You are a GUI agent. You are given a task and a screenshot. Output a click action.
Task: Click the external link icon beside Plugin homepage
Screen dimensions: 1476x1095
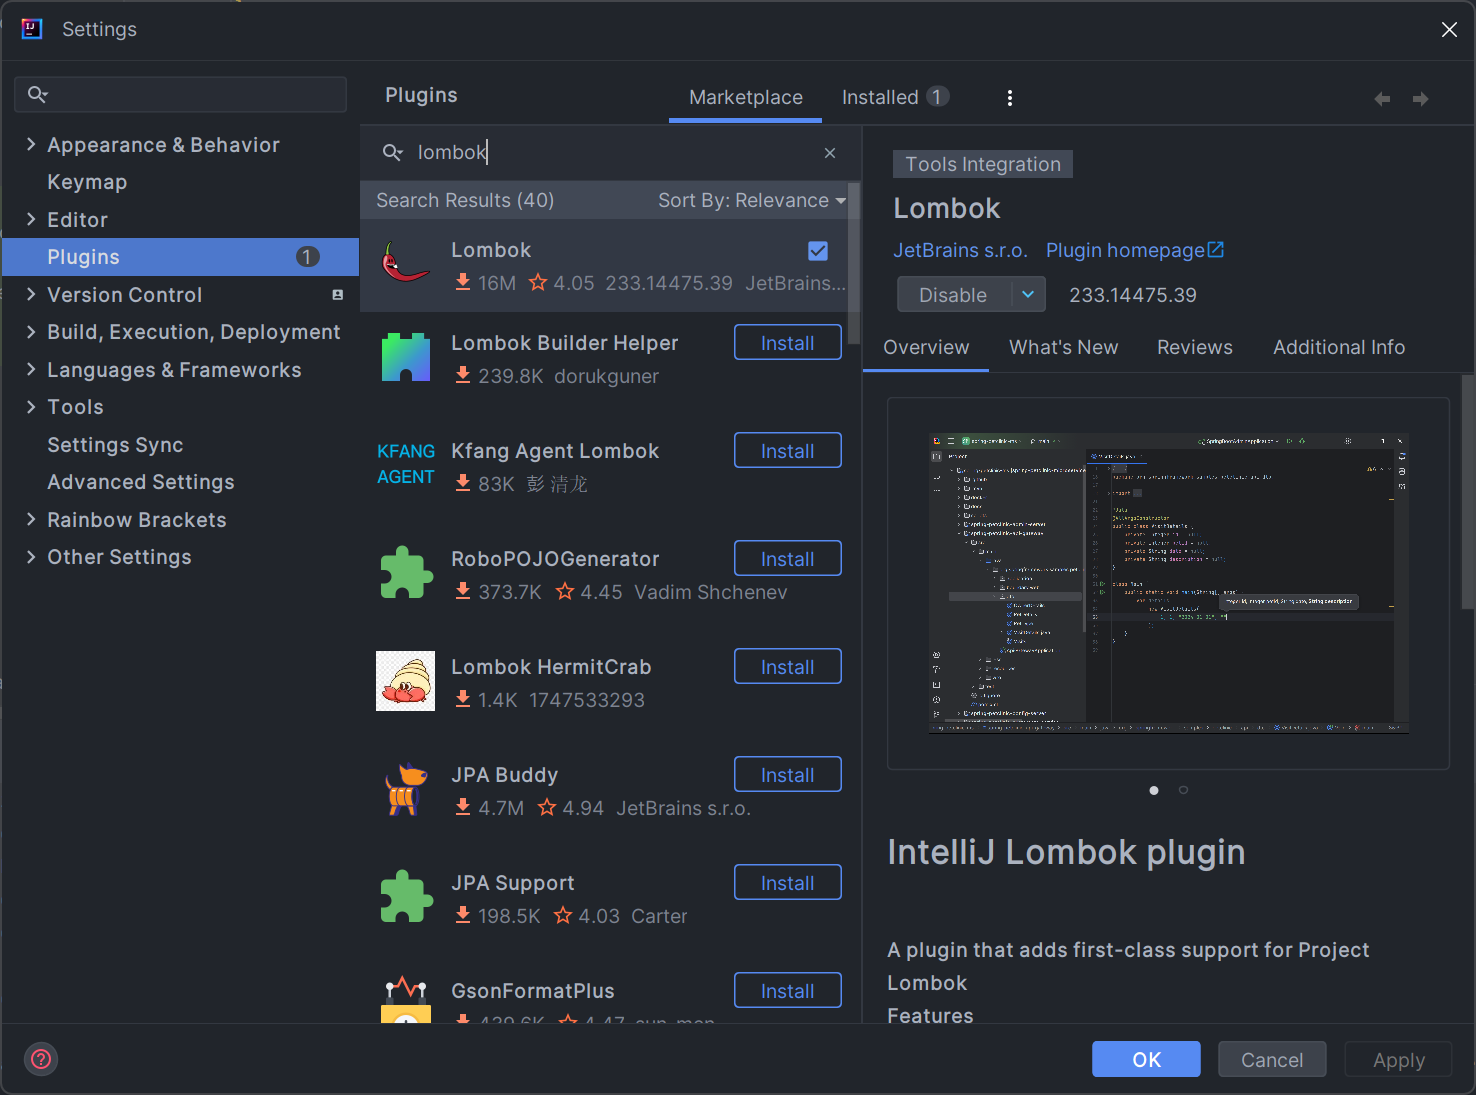tap(1216, 250)
